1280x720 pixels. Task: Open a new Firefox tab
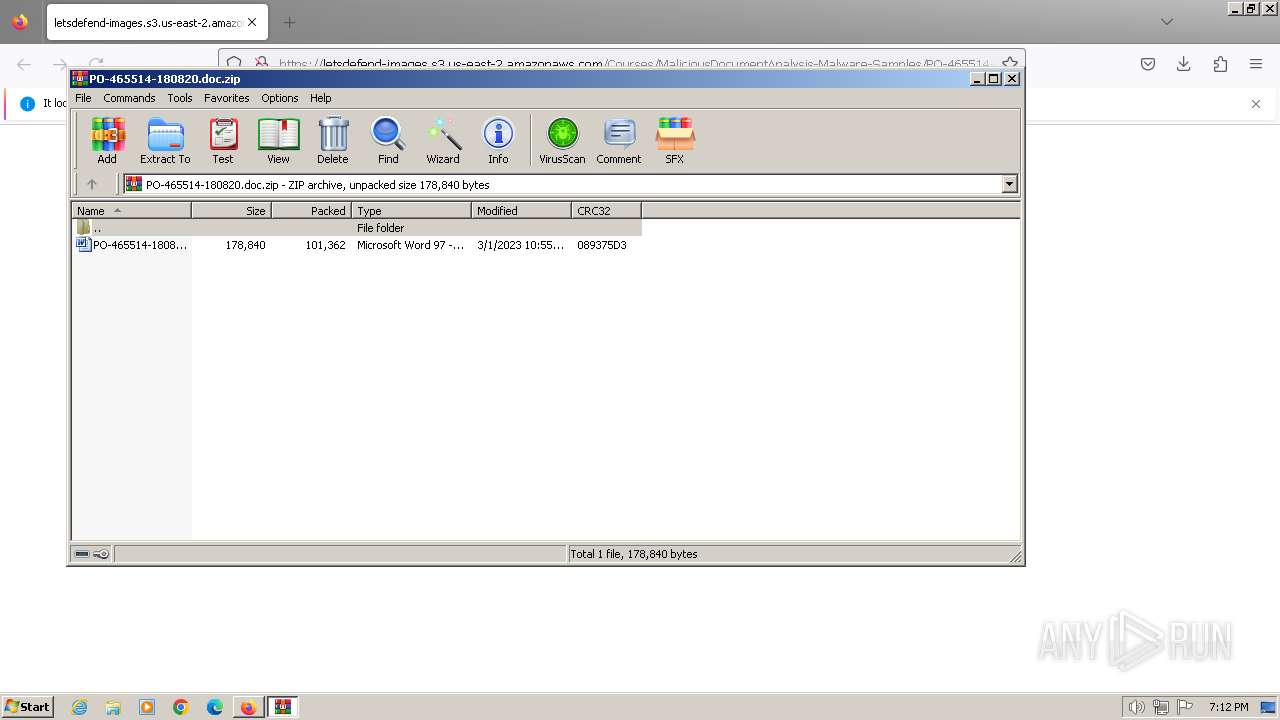click(289, 22)
